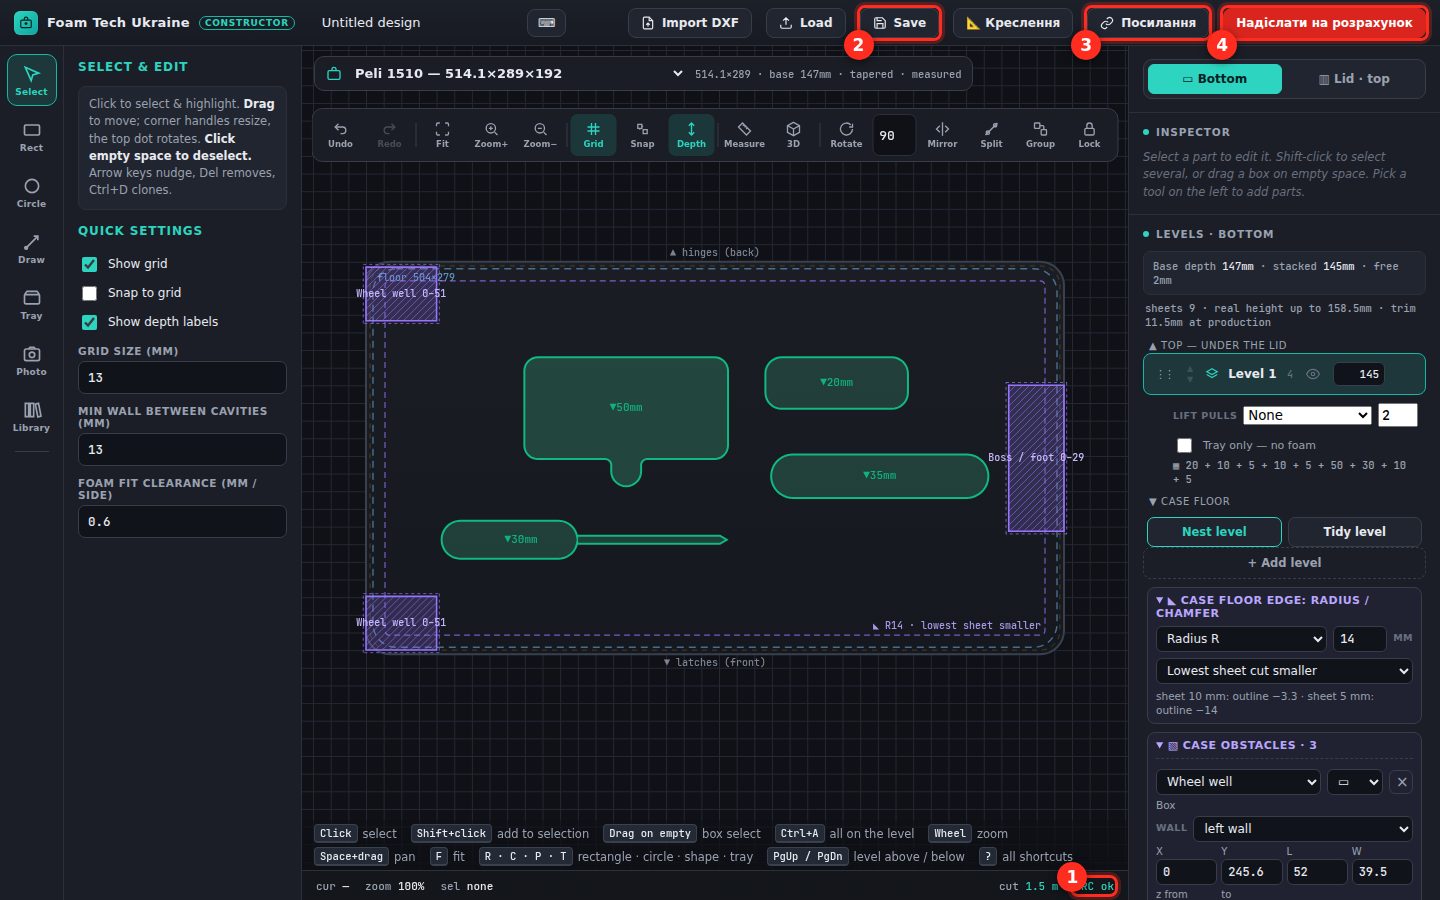Enable the Snap to grid checkbox
1440x900 pixels.
pyautogui.click(x=89, y=293)
